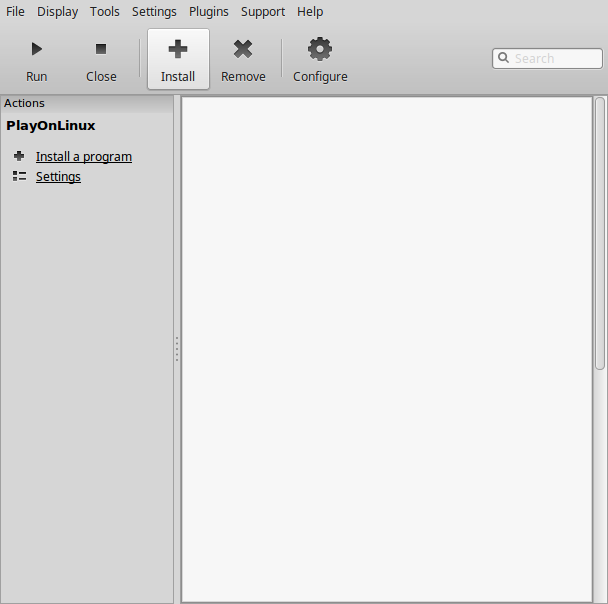Image resolution: width=608 pixels, height=604 pixels.
Task: Click the PlayOnLinux heading text
Action: pyautogui.click(x=51, y=126)
